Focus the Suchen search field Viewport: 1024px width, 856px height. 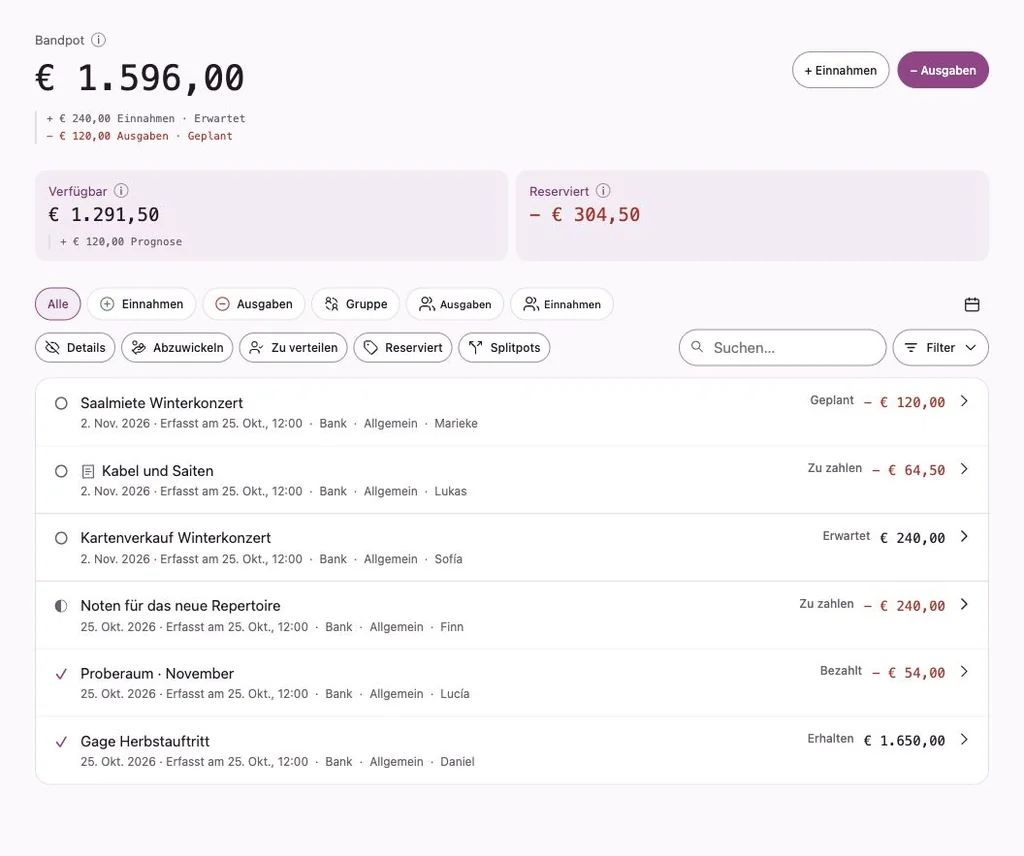pos(782,347)
